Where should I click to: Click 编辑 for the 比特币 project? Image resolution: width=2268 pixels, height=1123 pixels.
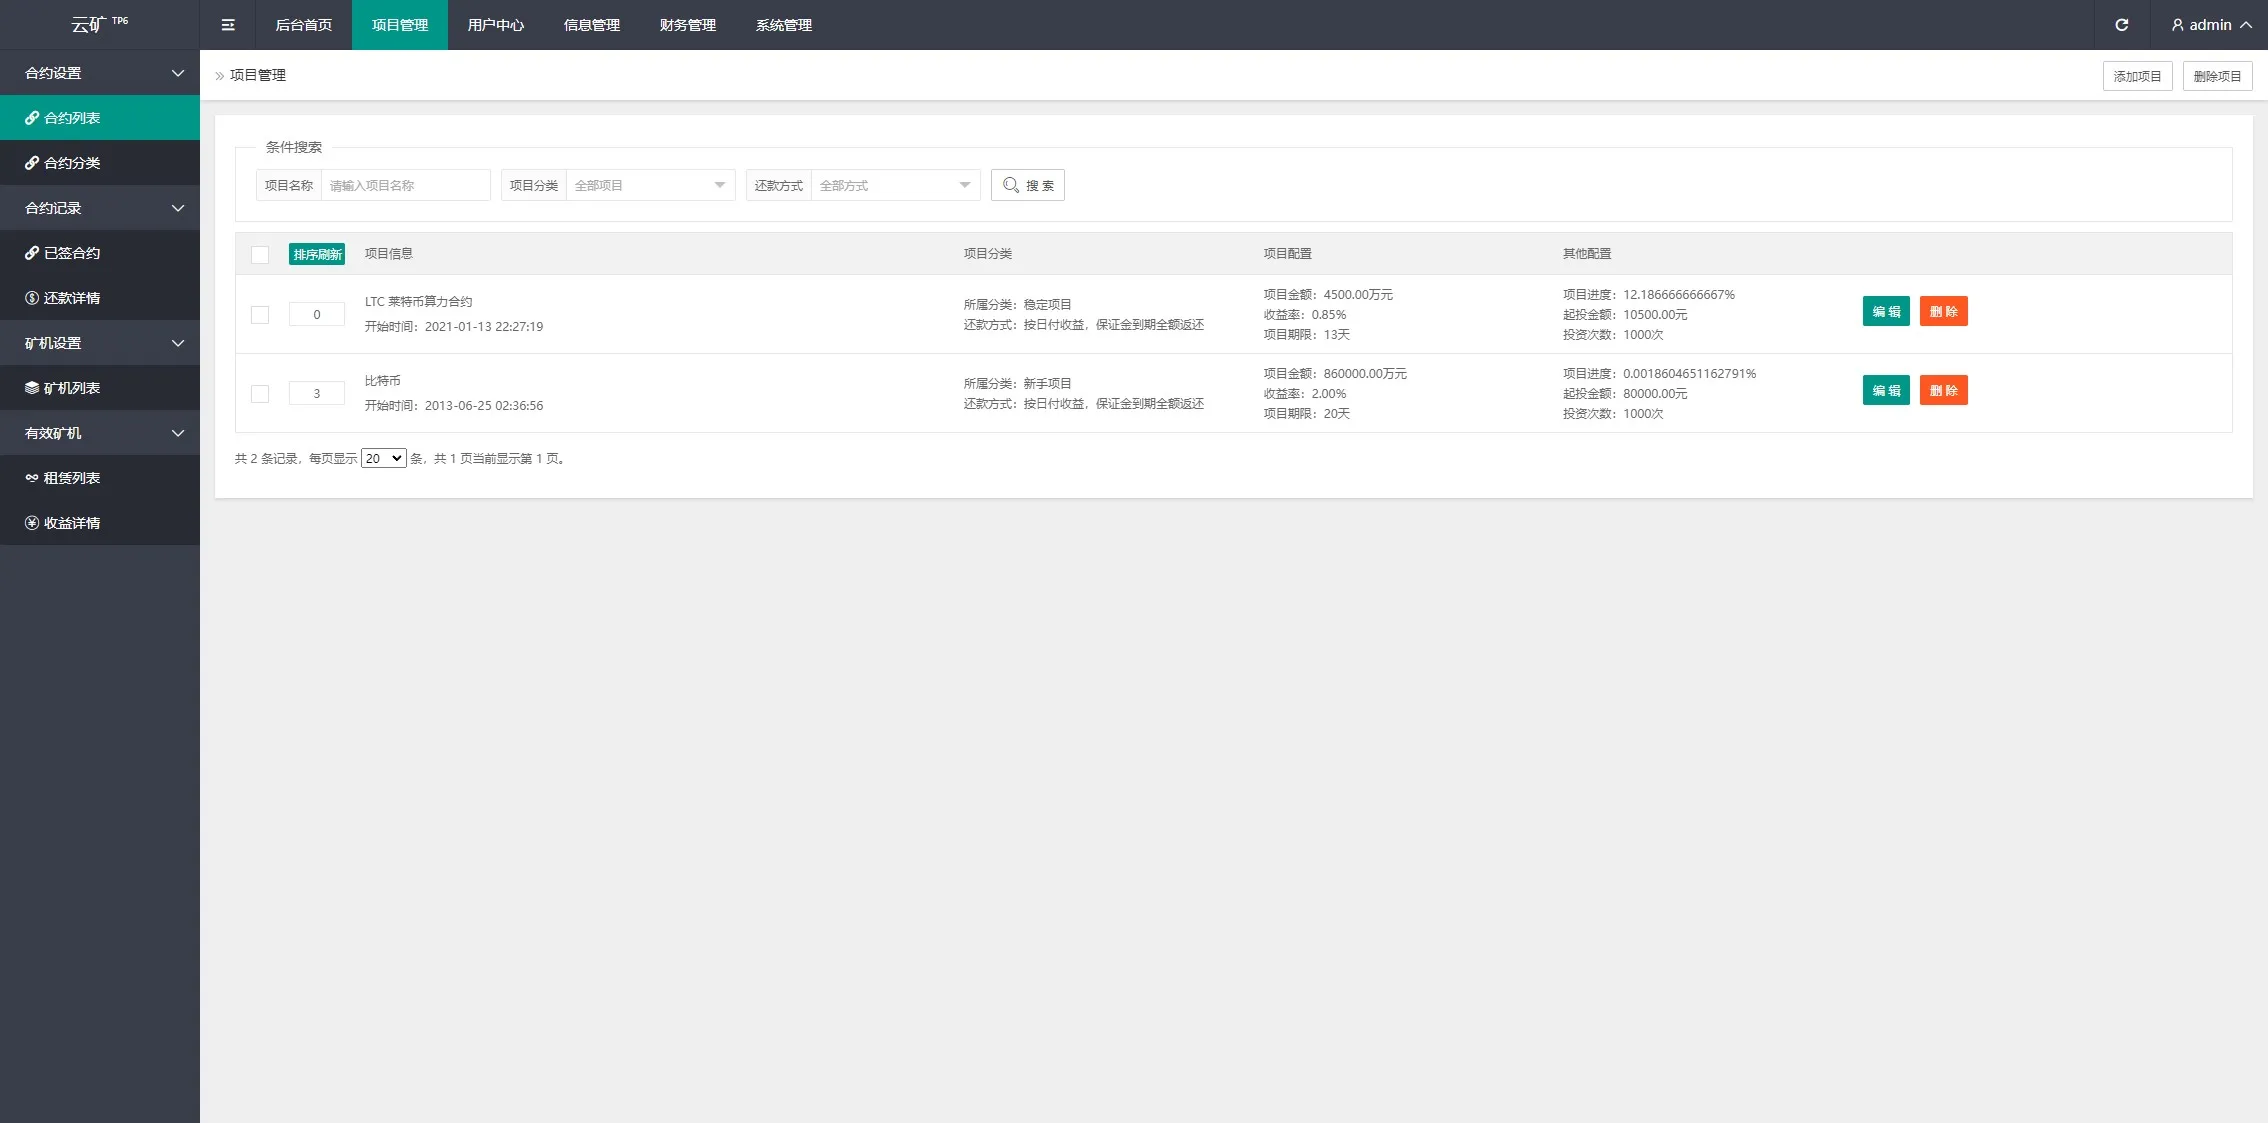point(1886,390)
